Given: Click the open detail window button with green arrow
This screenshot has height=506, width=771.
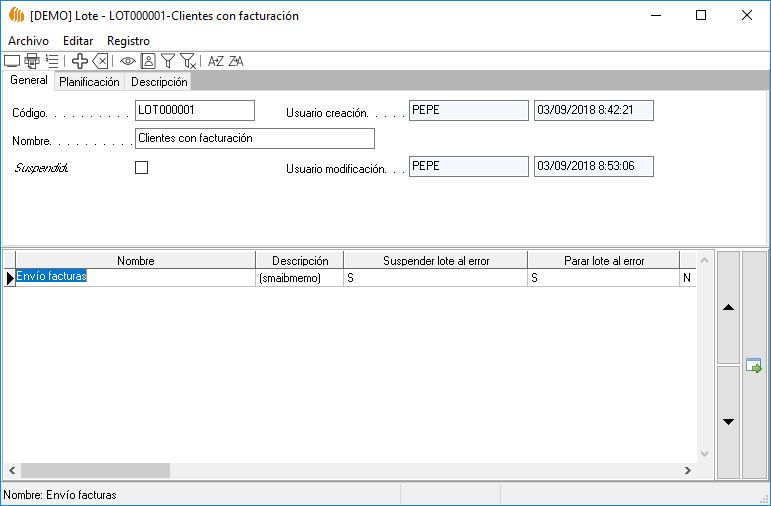Looking at the screenshot, I should tap(754, 365).
